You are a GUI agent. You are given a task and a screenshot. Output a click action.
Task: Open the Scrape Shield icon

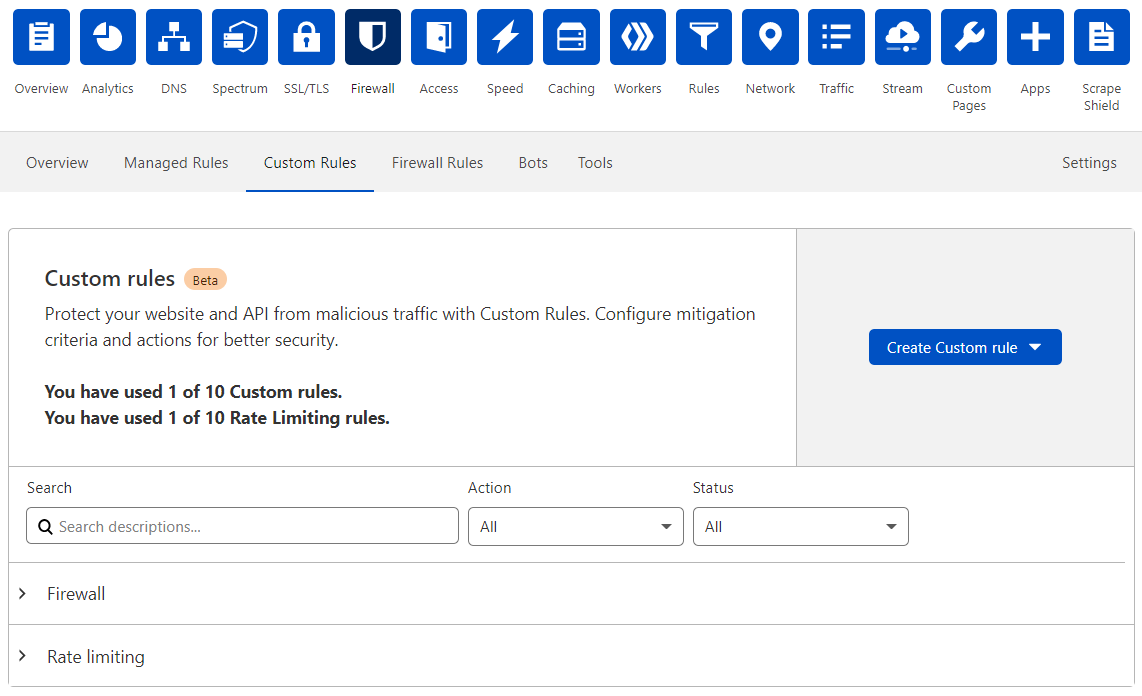pyautogui.click(x=1101, y=37)
